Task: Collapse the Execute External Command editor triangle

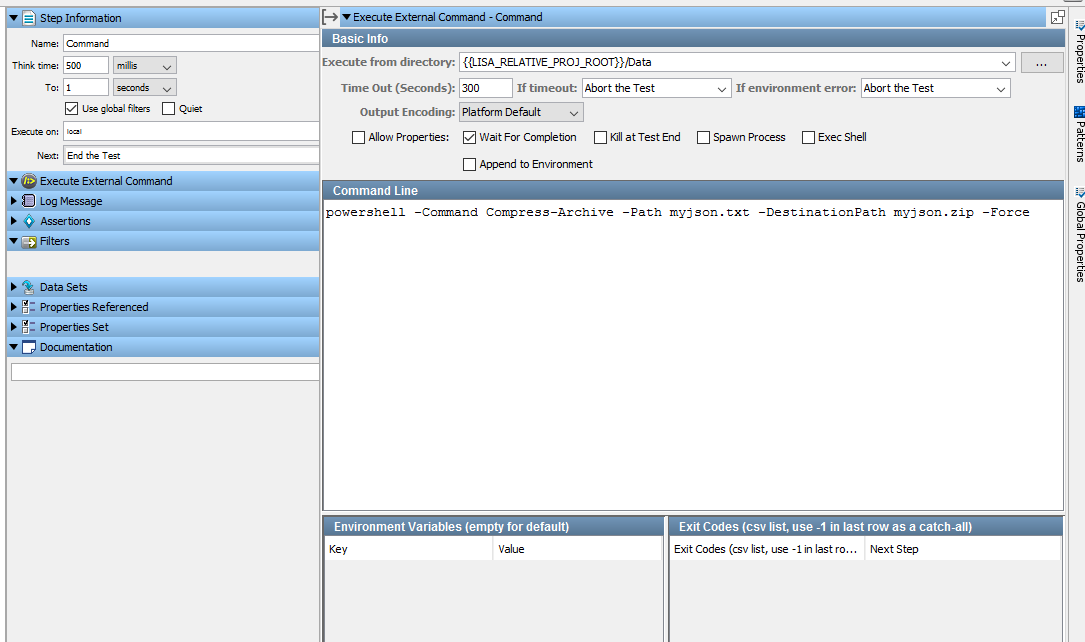Action: pyautogui.click(x=347, y=17)
